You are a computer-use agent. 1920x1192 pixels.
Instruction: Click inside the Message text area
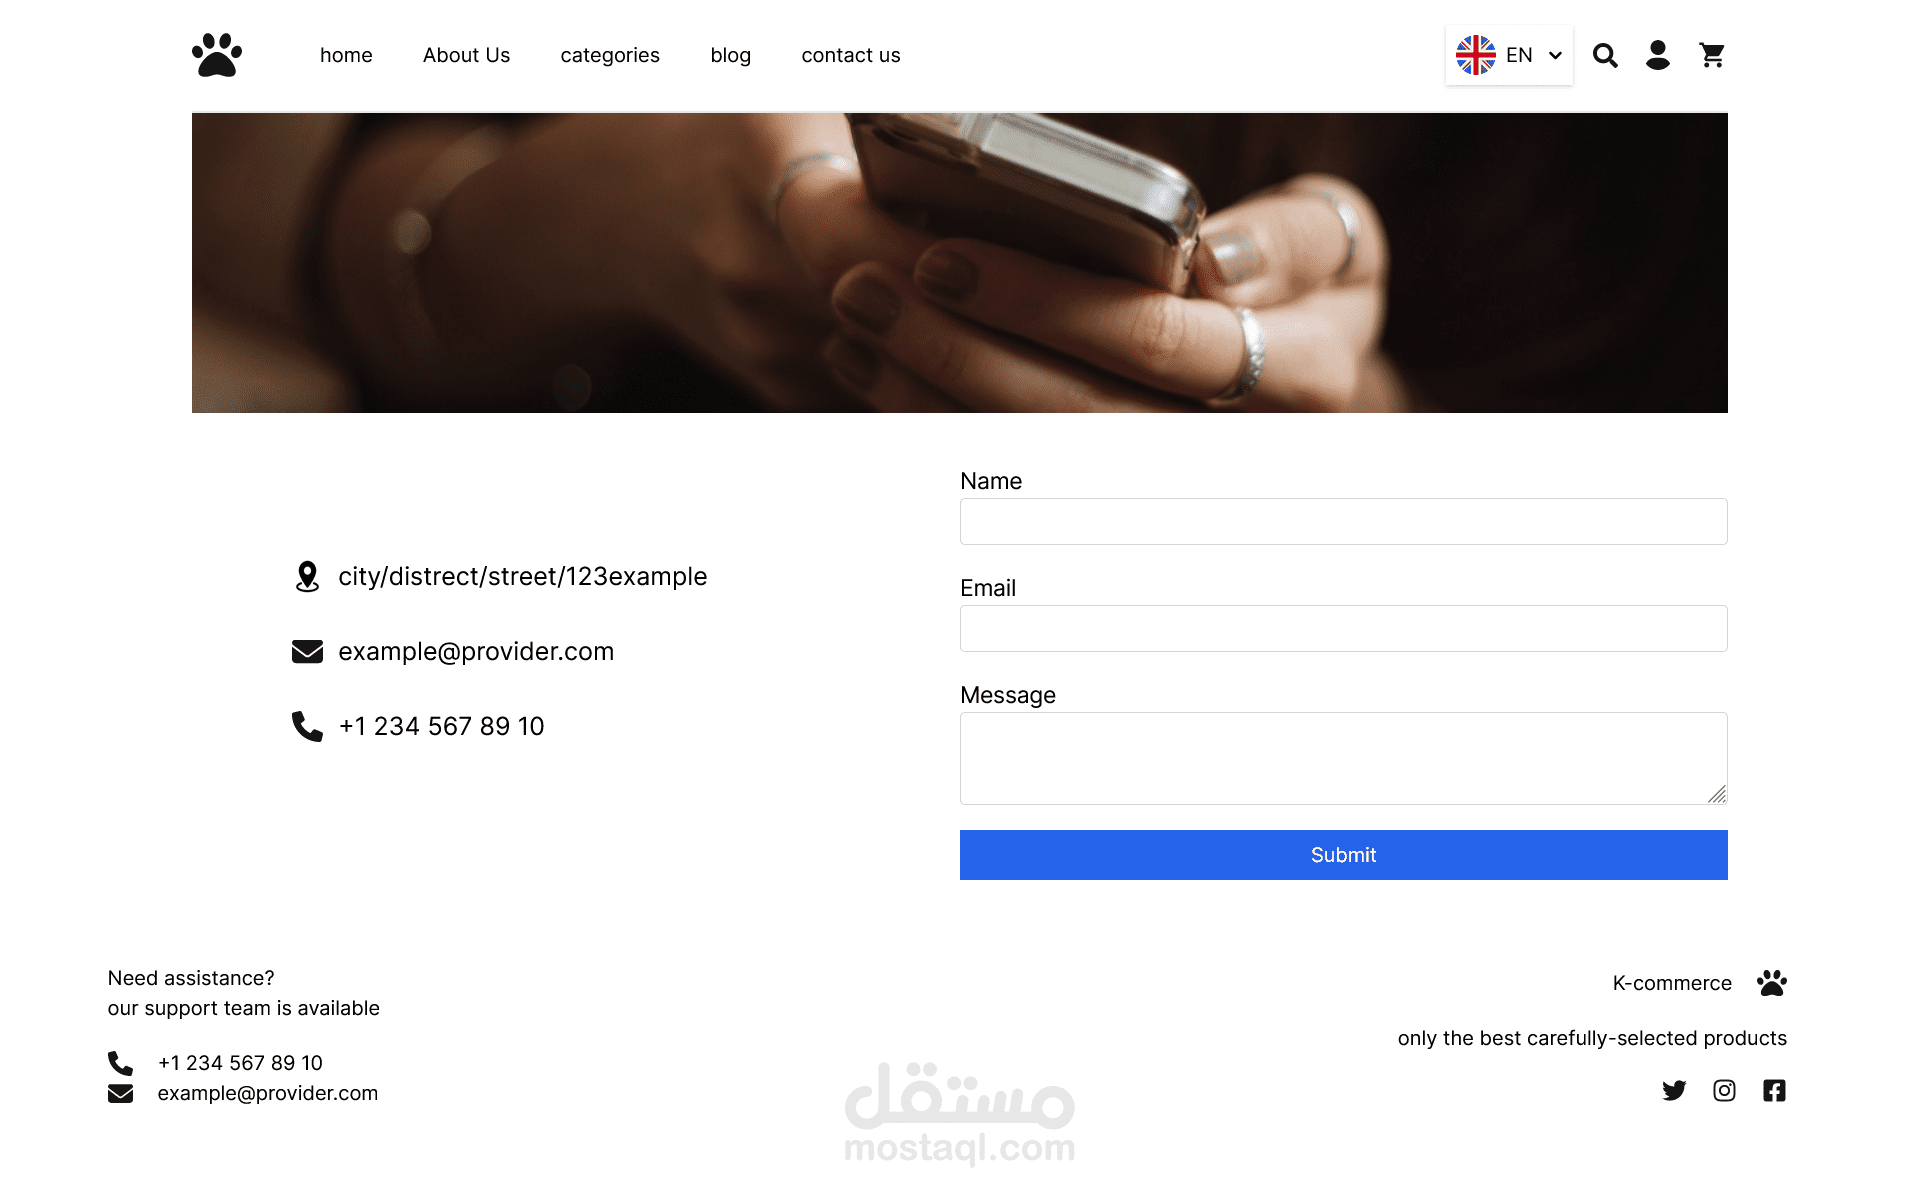pos(1344,758)
